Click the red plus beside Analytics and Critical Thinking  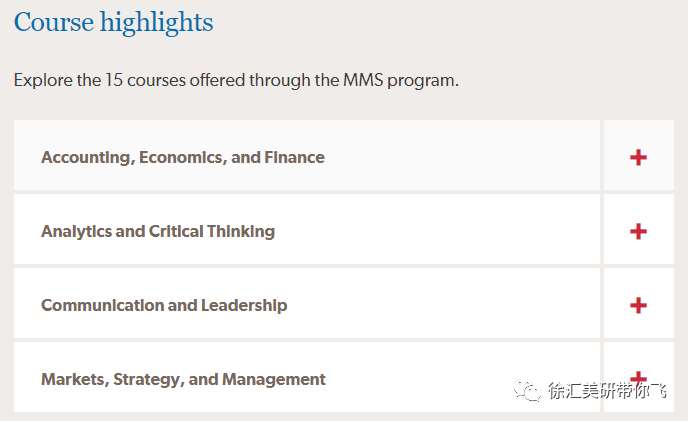coord(638,231)
